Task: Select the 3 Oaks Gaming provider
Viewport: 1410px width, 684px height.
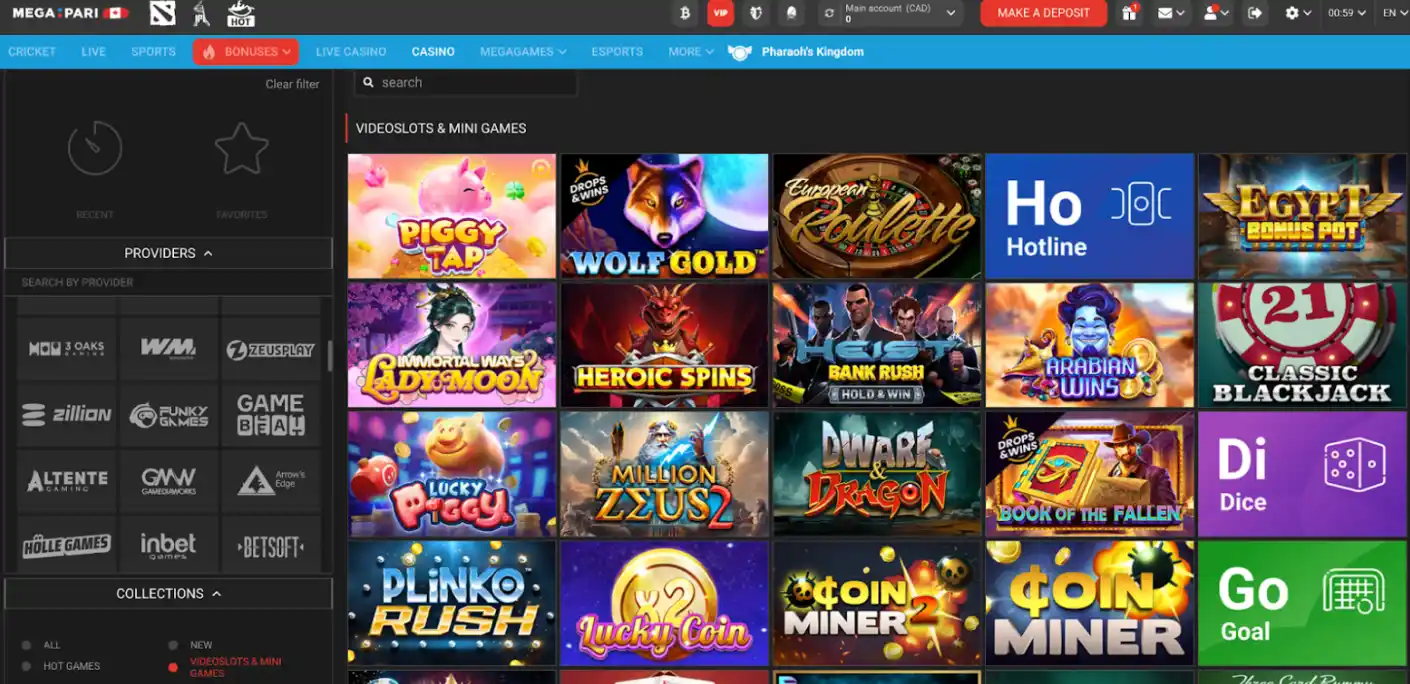Action: (x=67, y=348)
